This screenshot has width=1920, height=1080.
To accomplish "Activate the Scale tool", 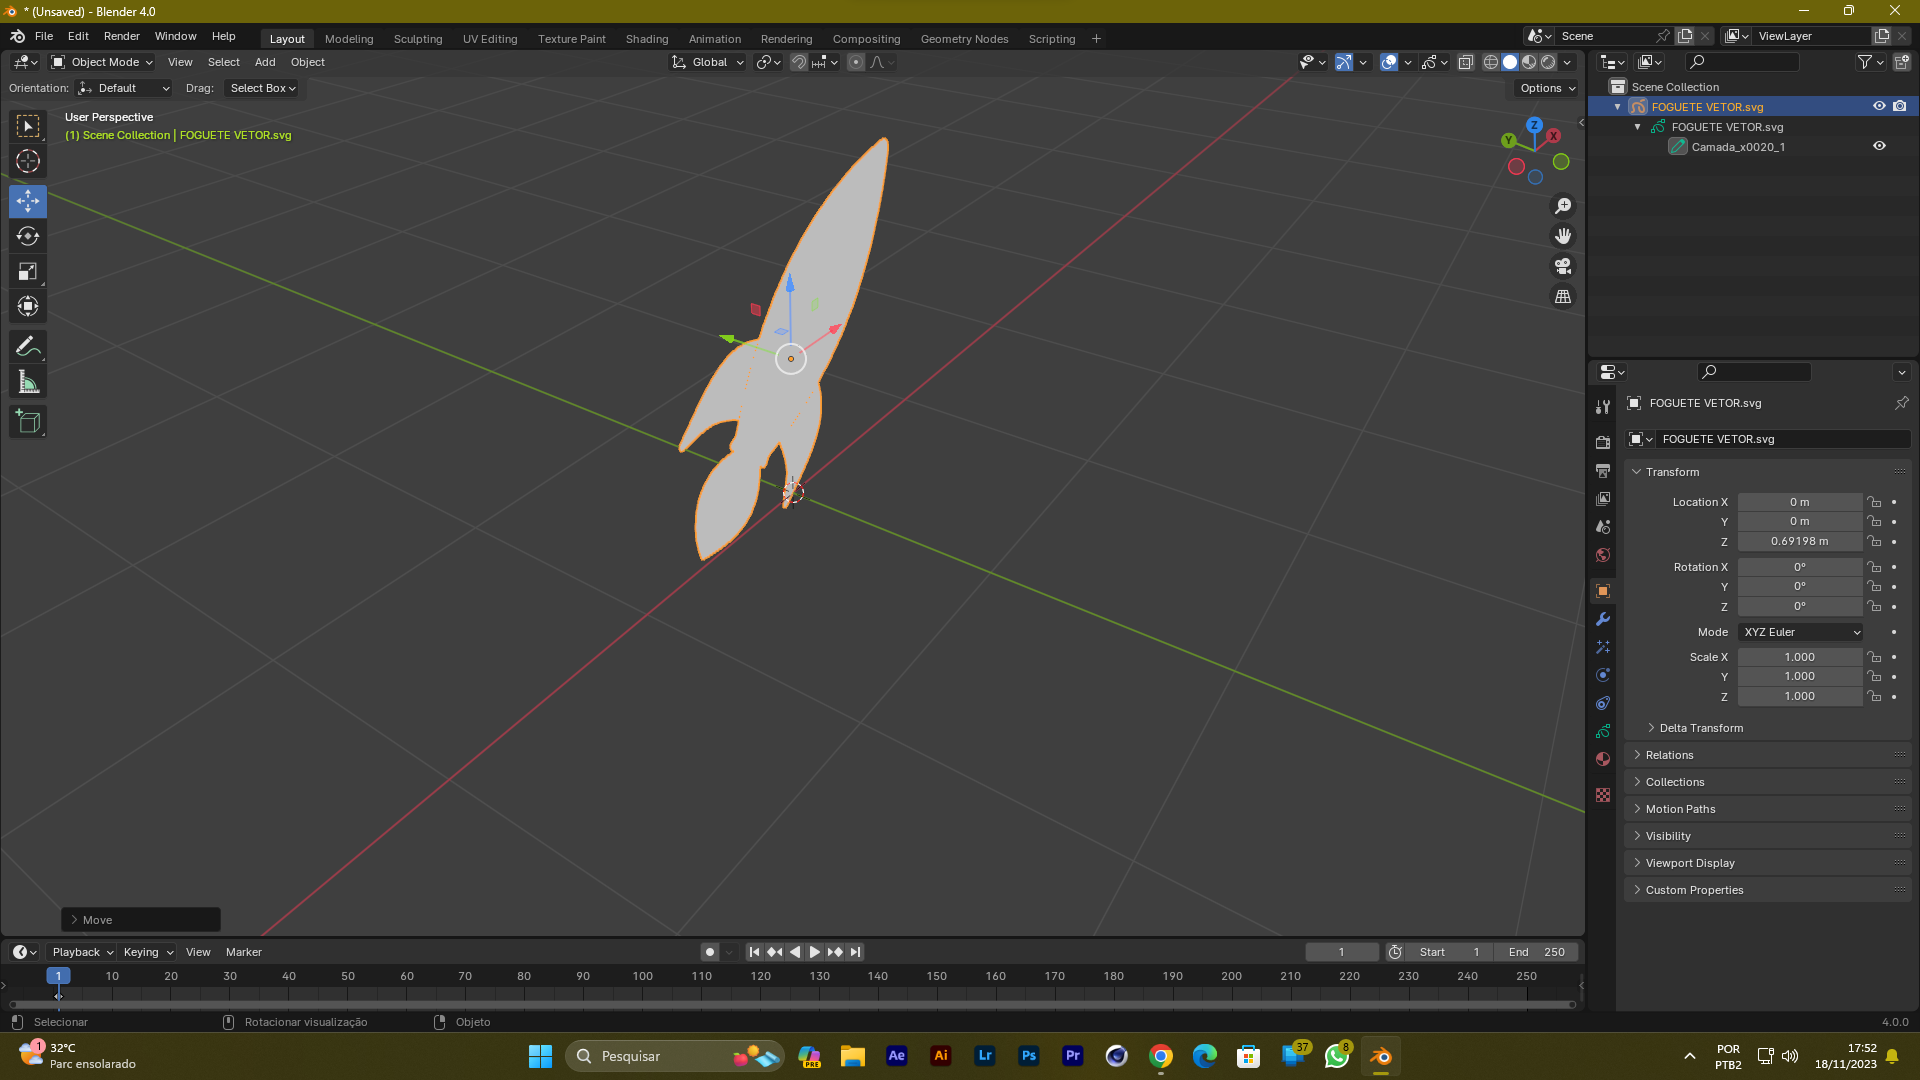I will pos(28,271).
